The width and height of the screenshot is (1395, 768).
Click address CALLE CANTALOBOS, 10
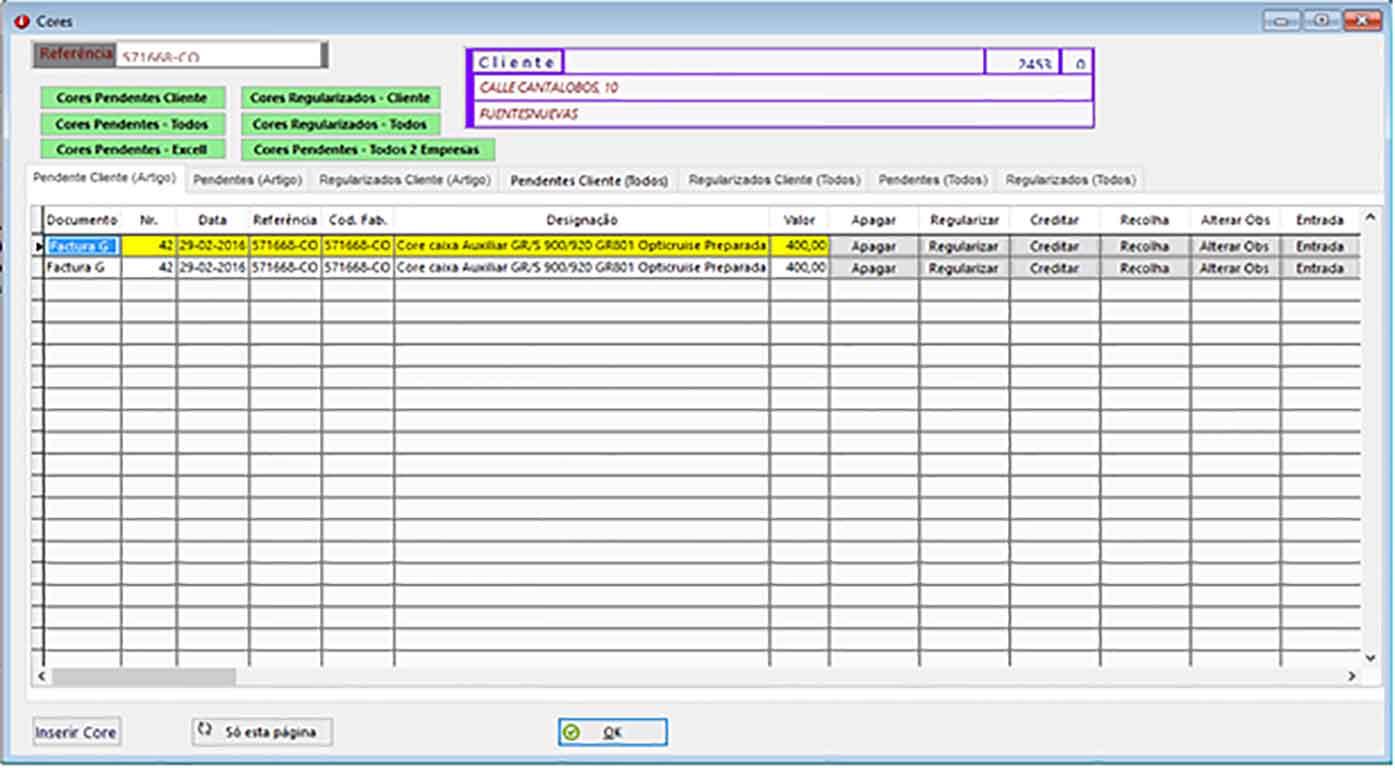549,88
